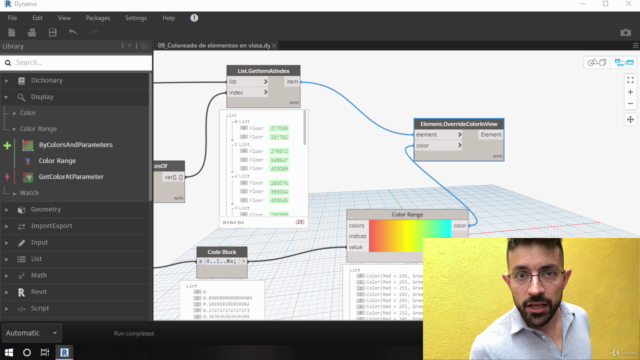Expand the Math category
The image size is (640, 360).
tap(6, 276)
